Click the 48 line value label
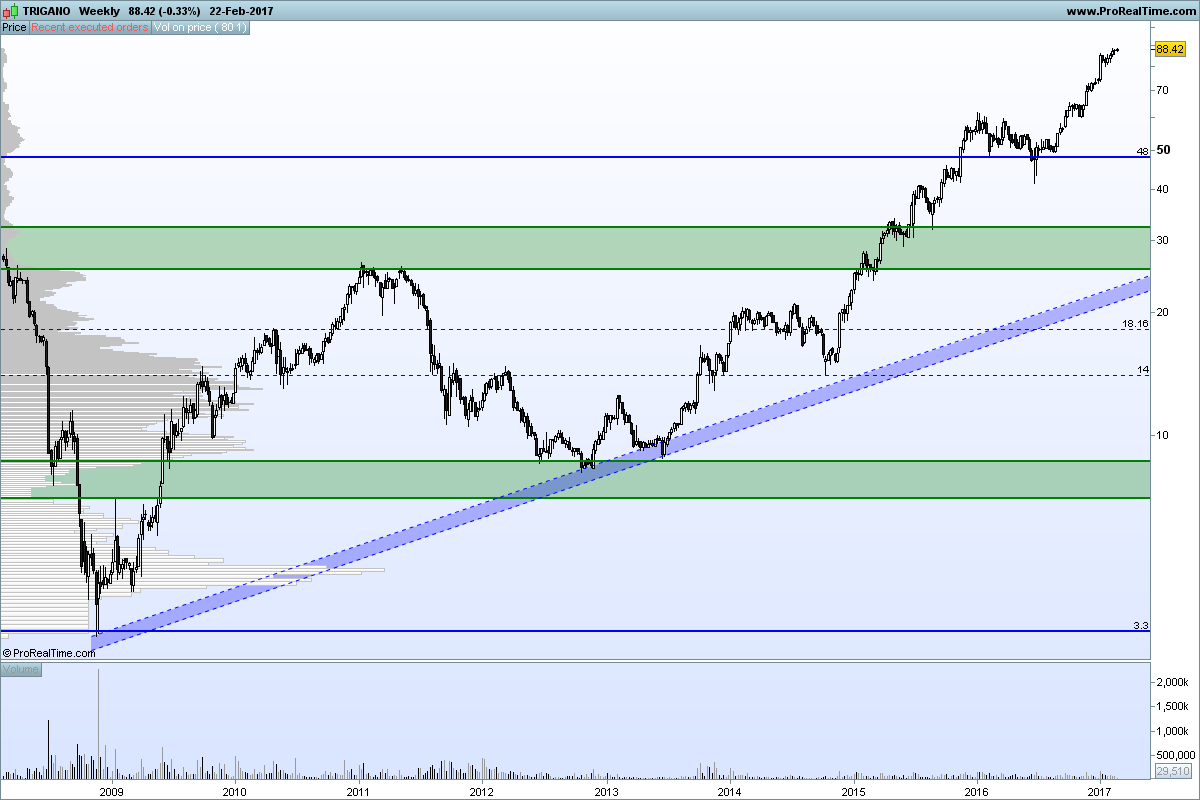Viewport: 1200px width, 800px height. tap(1143, 152)
